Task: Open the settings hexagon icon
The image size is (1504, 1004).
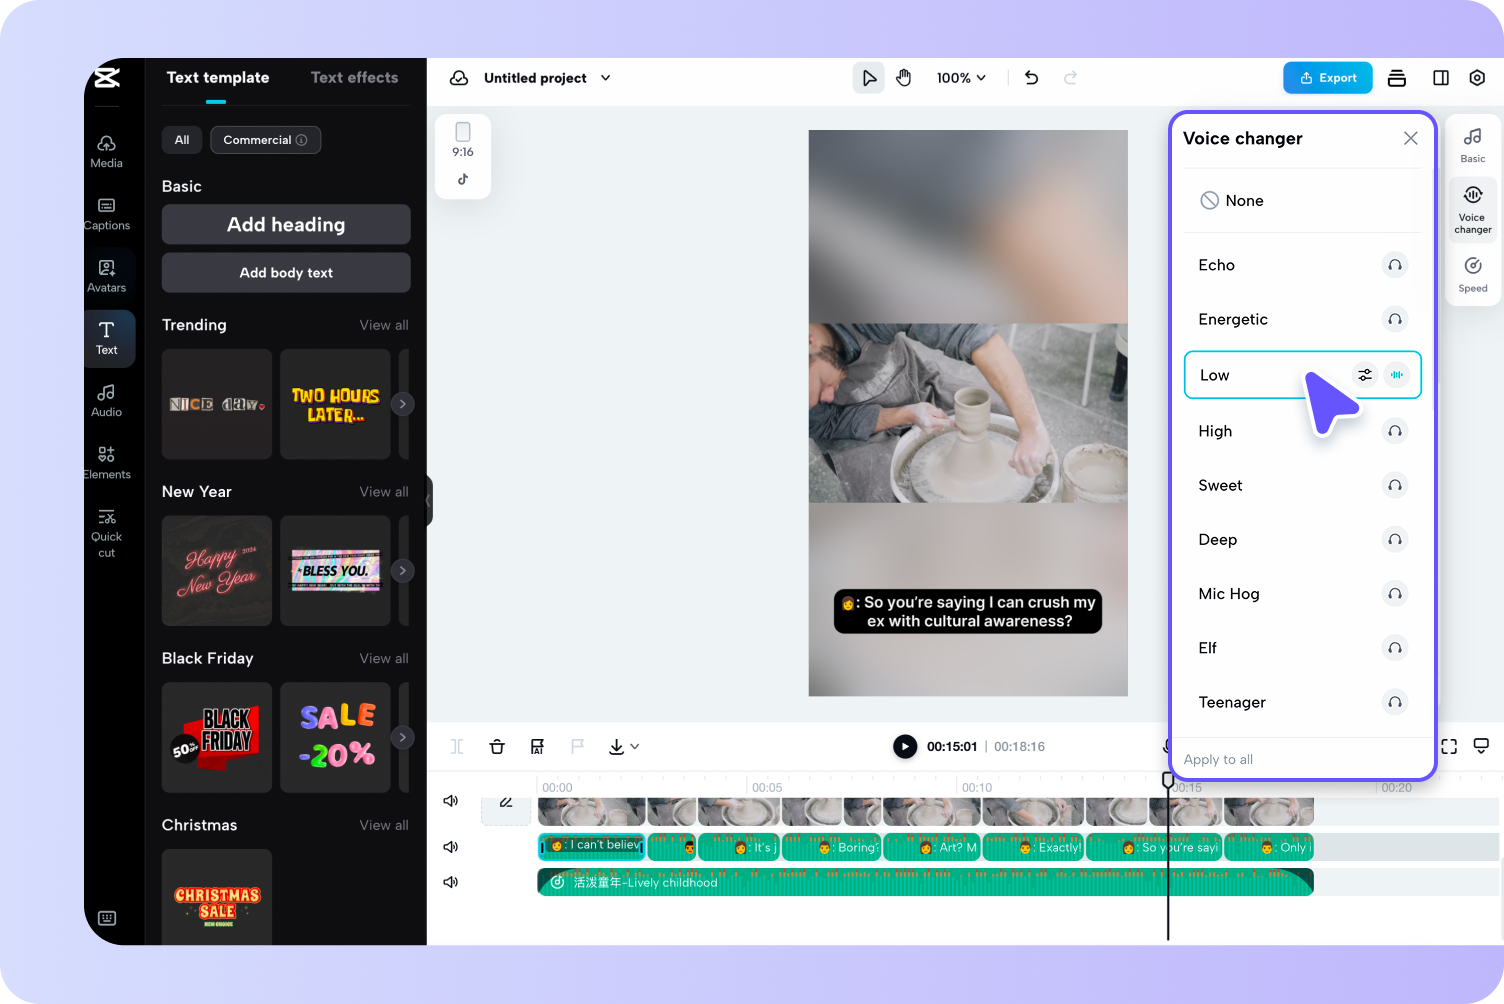Action: coord(1477,78)
